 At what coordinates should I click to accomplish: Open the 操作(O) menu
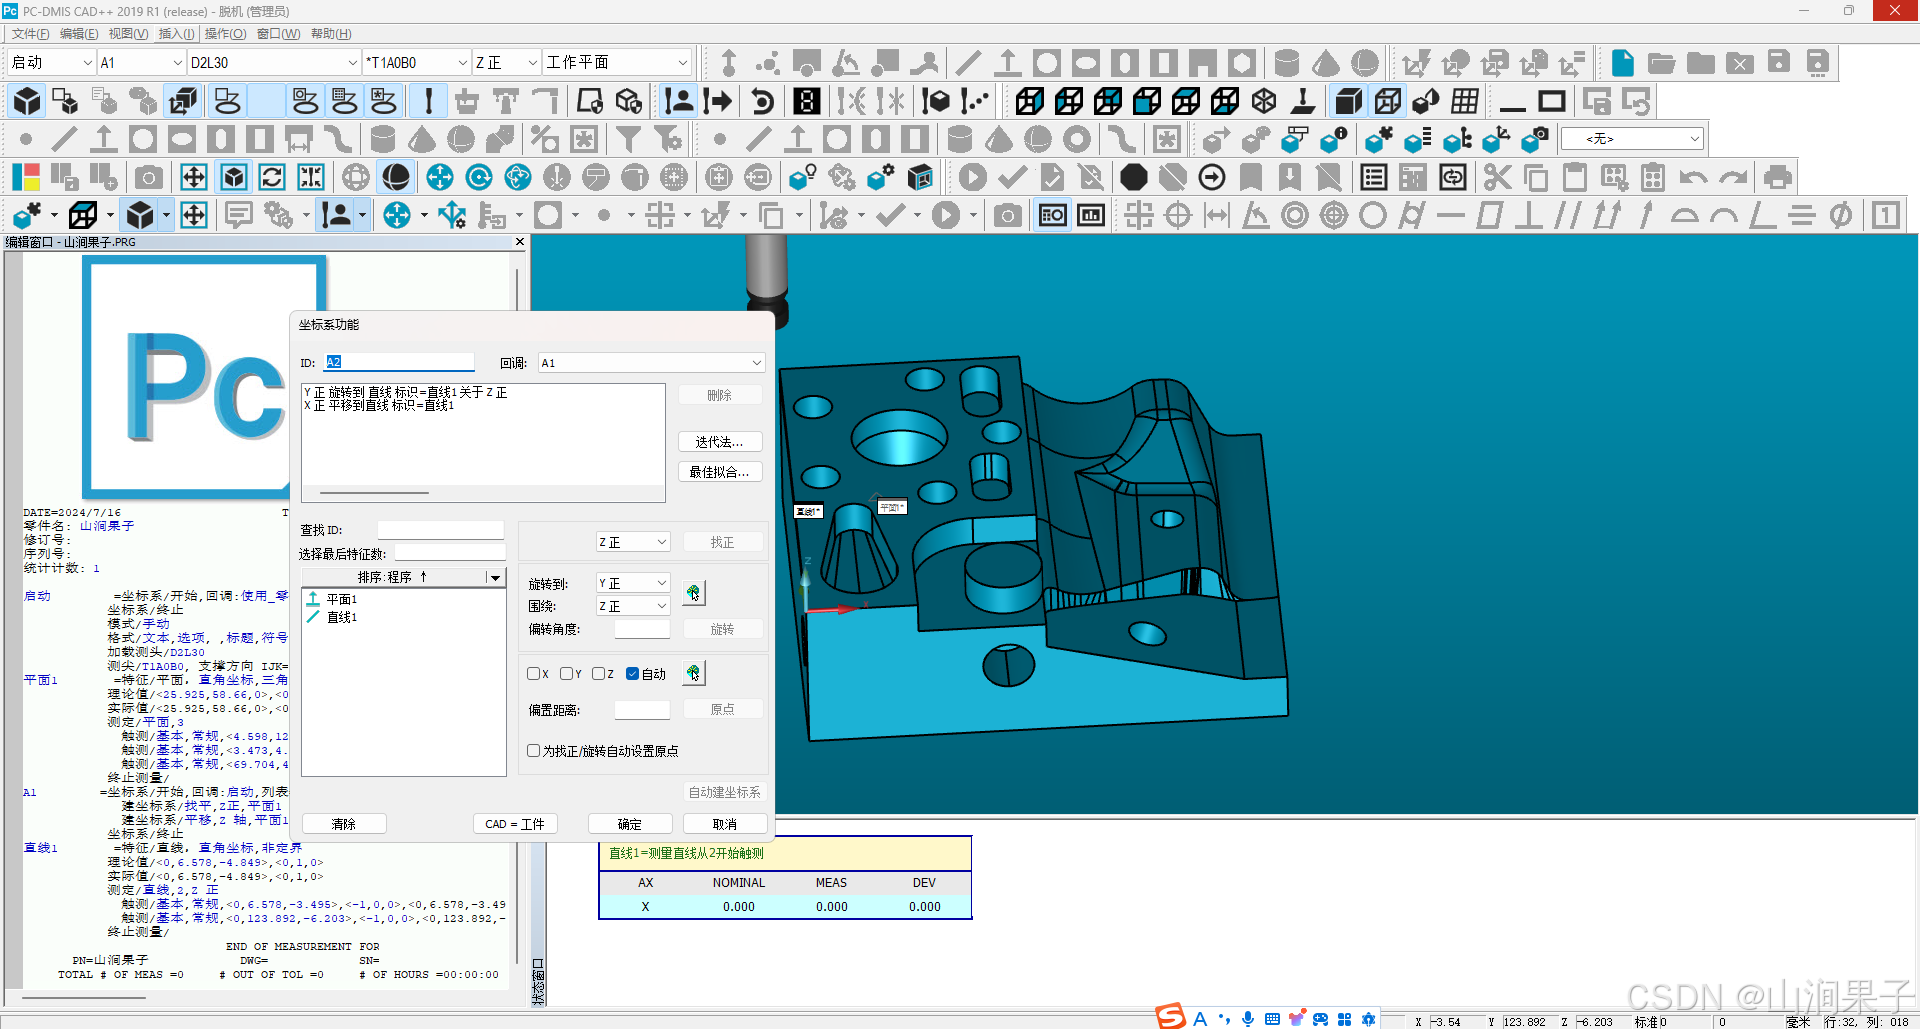pos(225,34)
